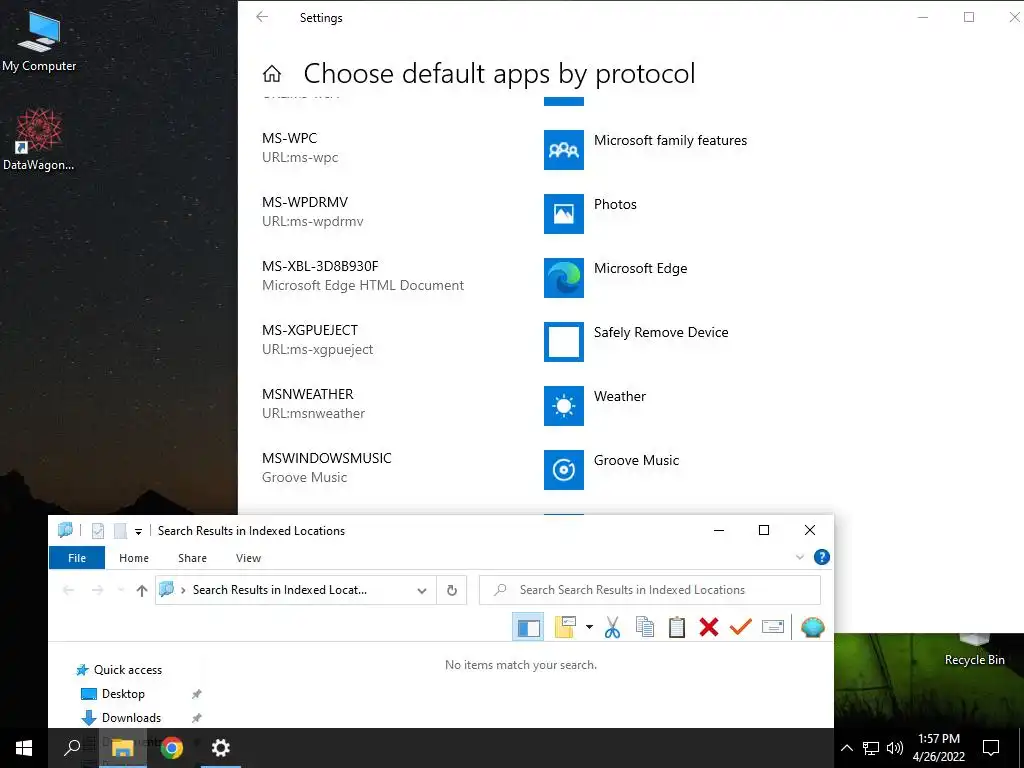The height and width of the screenshot is (768, 1024).
Task: Select Groove Music default app for MSWINDOWSMUSIC
Action: click(x=636, y=460)
